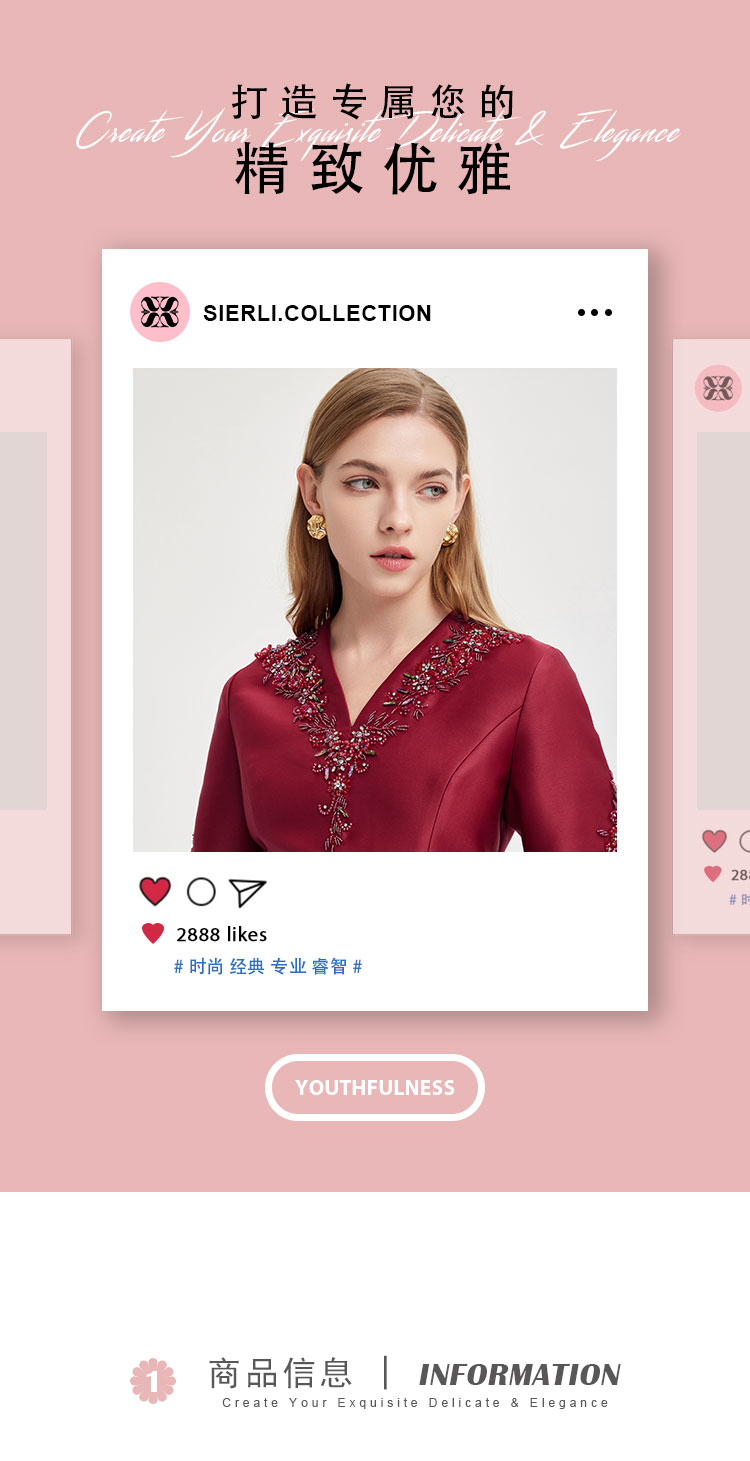Screen dimensions: 750x1461
Task: Click the 专业 hashtag
Action: tap(288, 967)
